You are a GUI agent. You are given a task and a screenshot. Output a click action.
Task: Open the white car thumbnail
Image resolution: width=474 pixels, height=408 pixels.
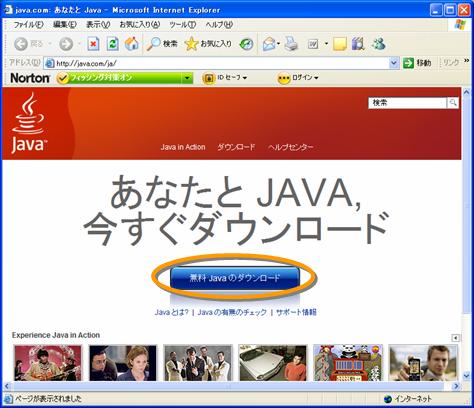click(273, 363)
